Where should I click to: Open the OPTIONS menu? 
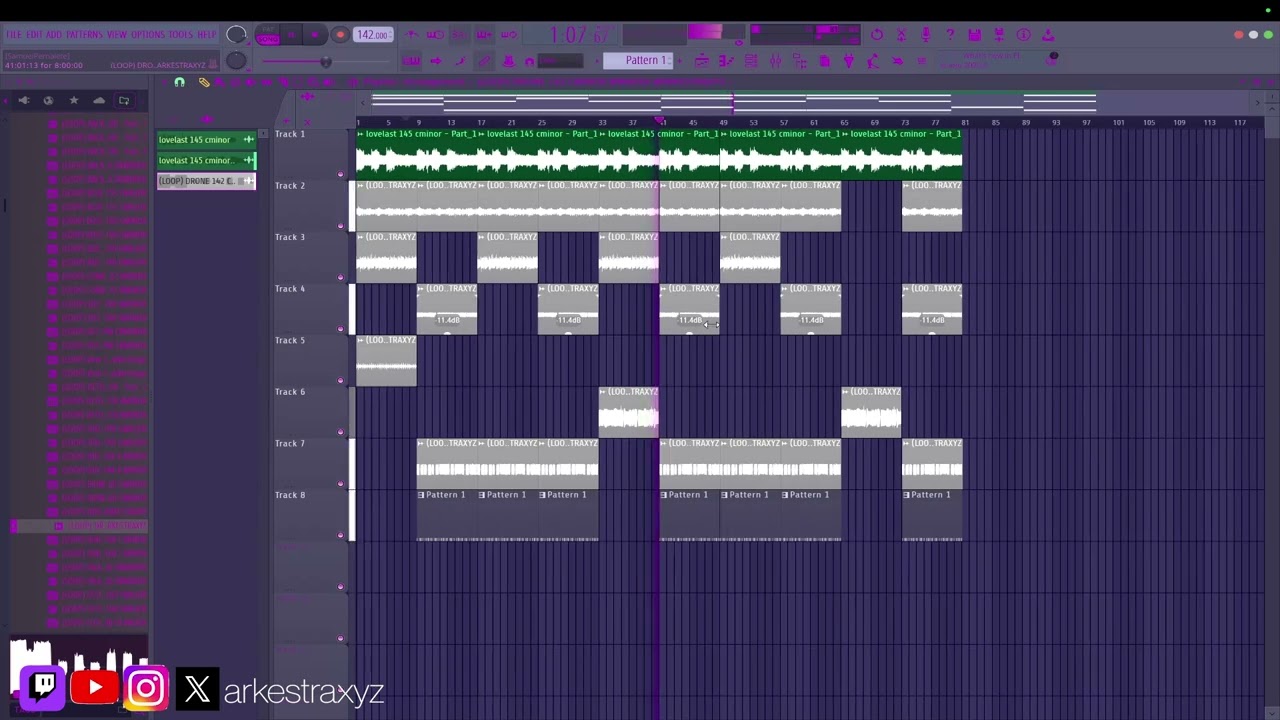147,34
